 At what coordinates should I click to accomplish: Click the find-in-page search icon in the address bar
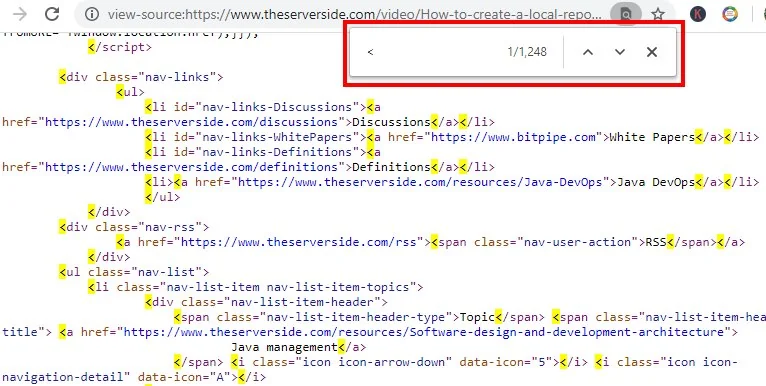[626, 14]
